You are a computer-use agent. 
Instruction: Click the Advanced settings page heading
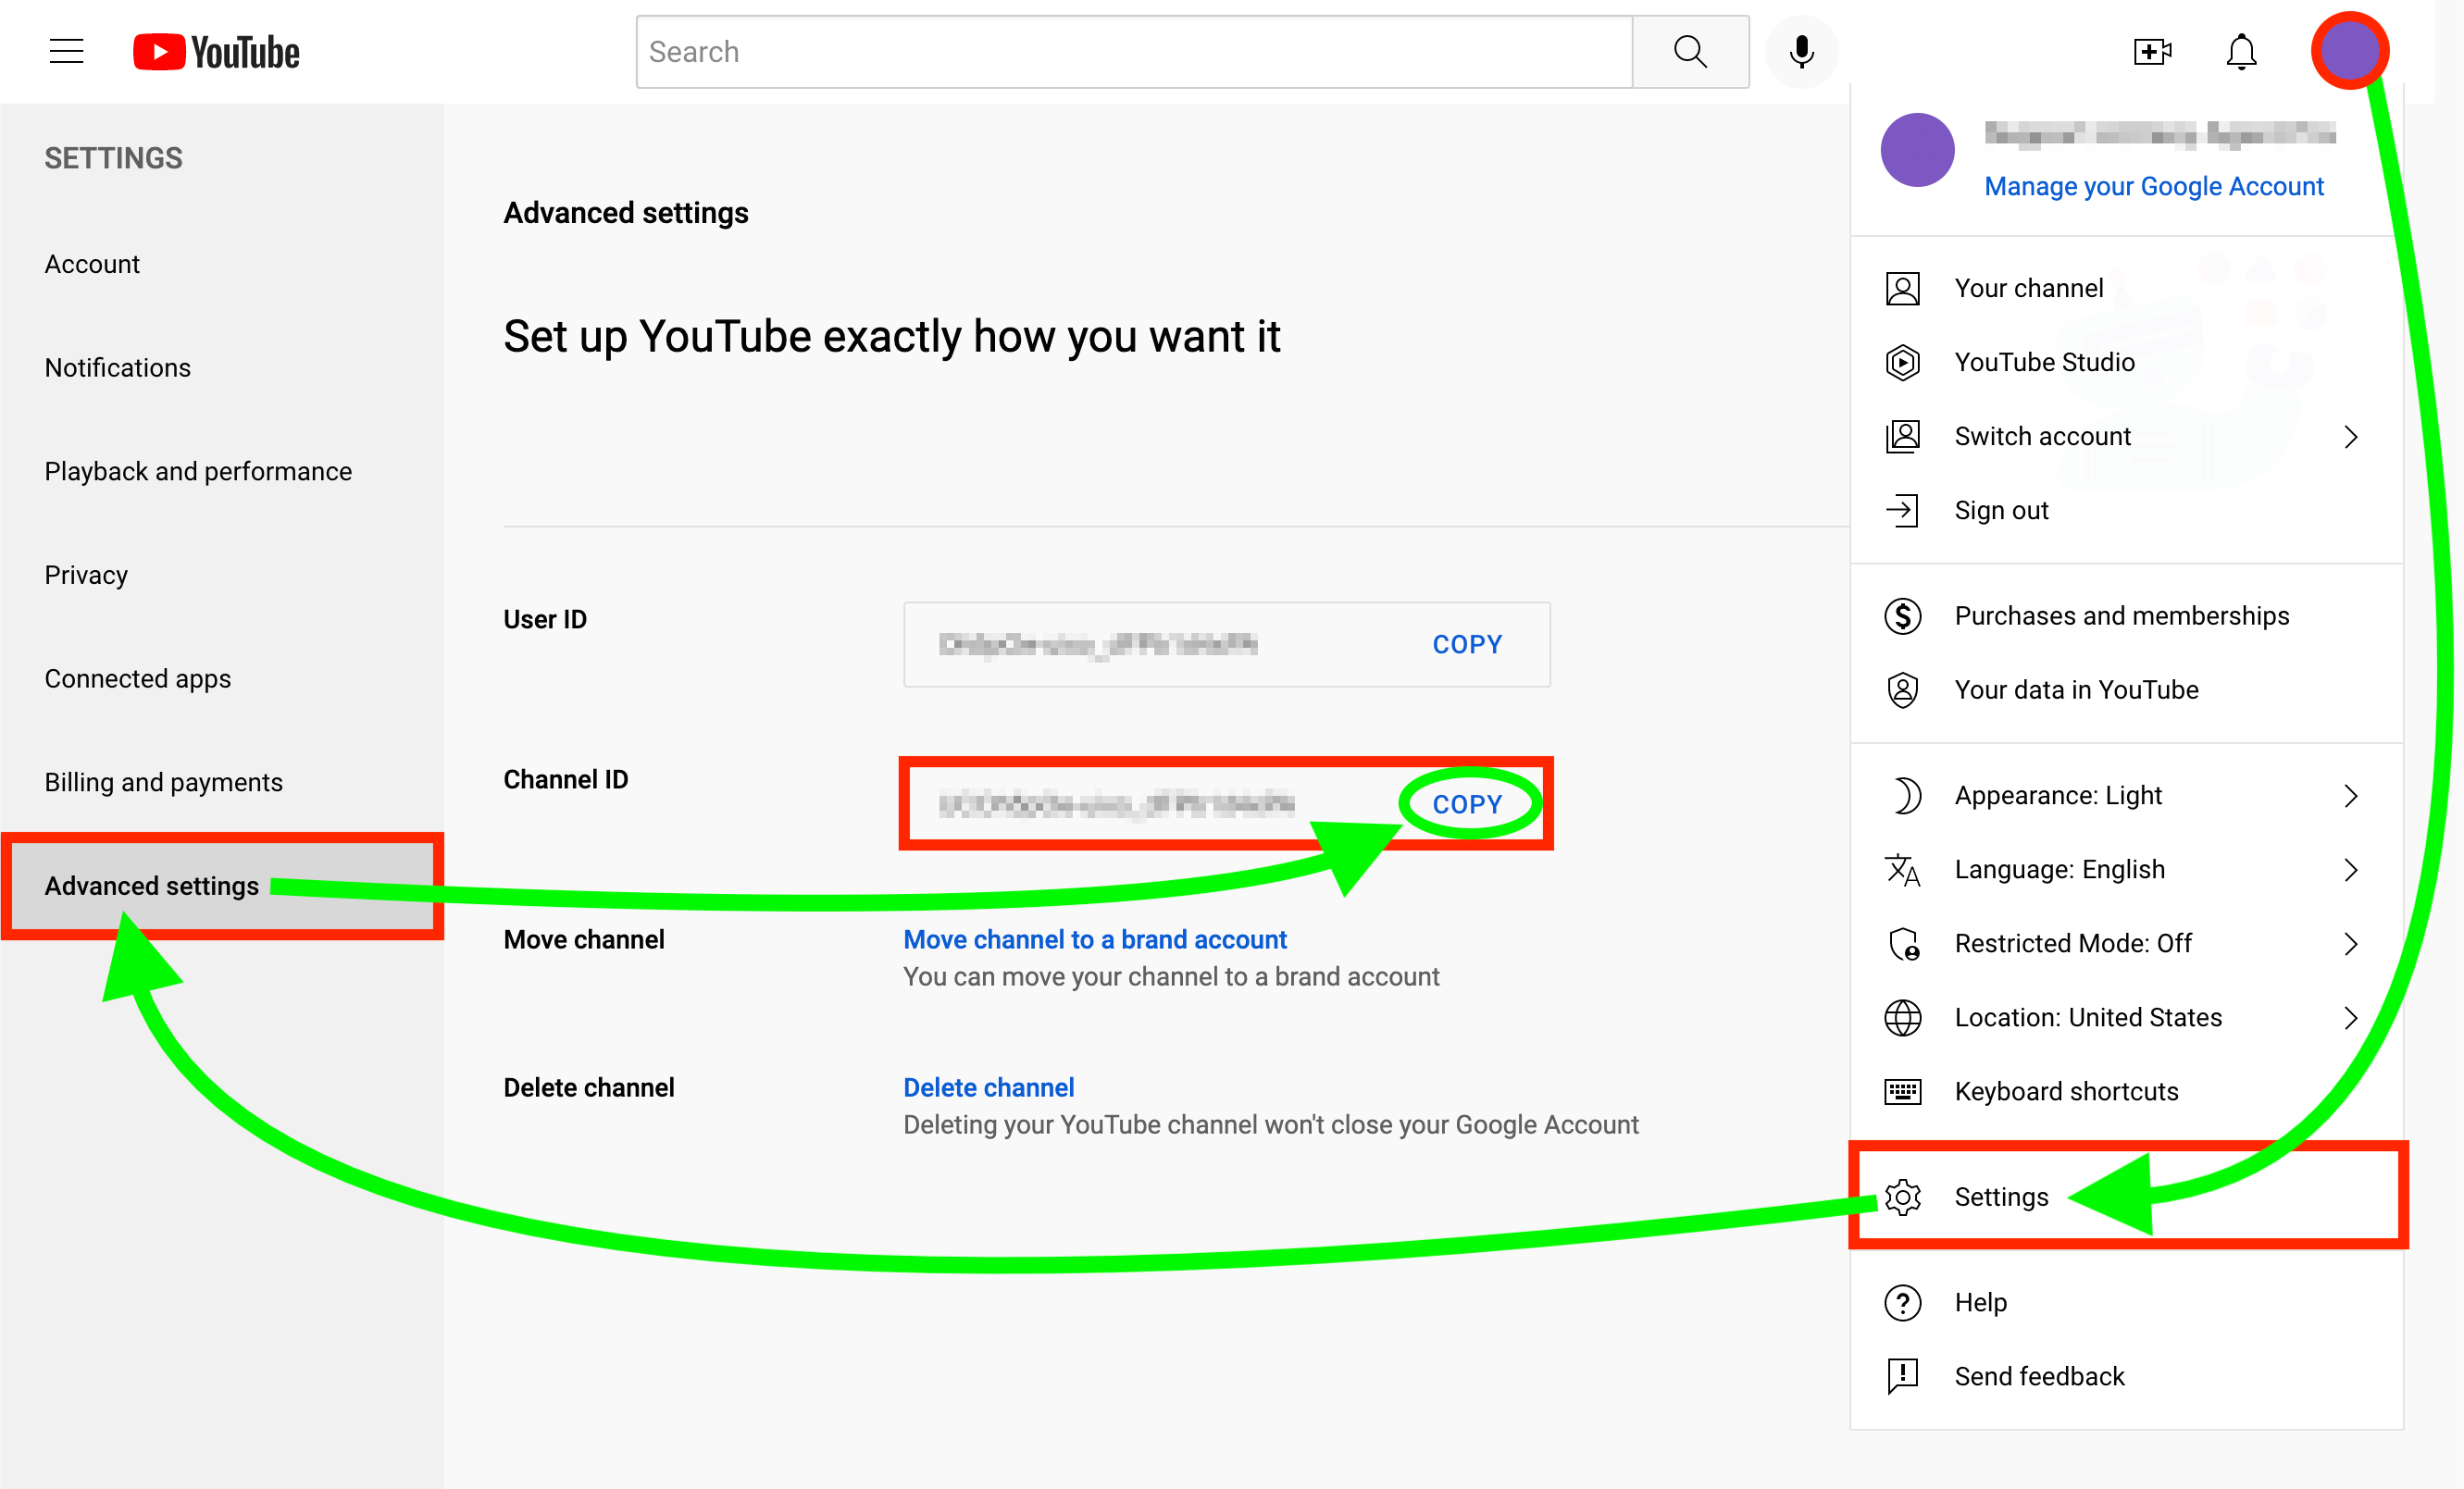625,213
